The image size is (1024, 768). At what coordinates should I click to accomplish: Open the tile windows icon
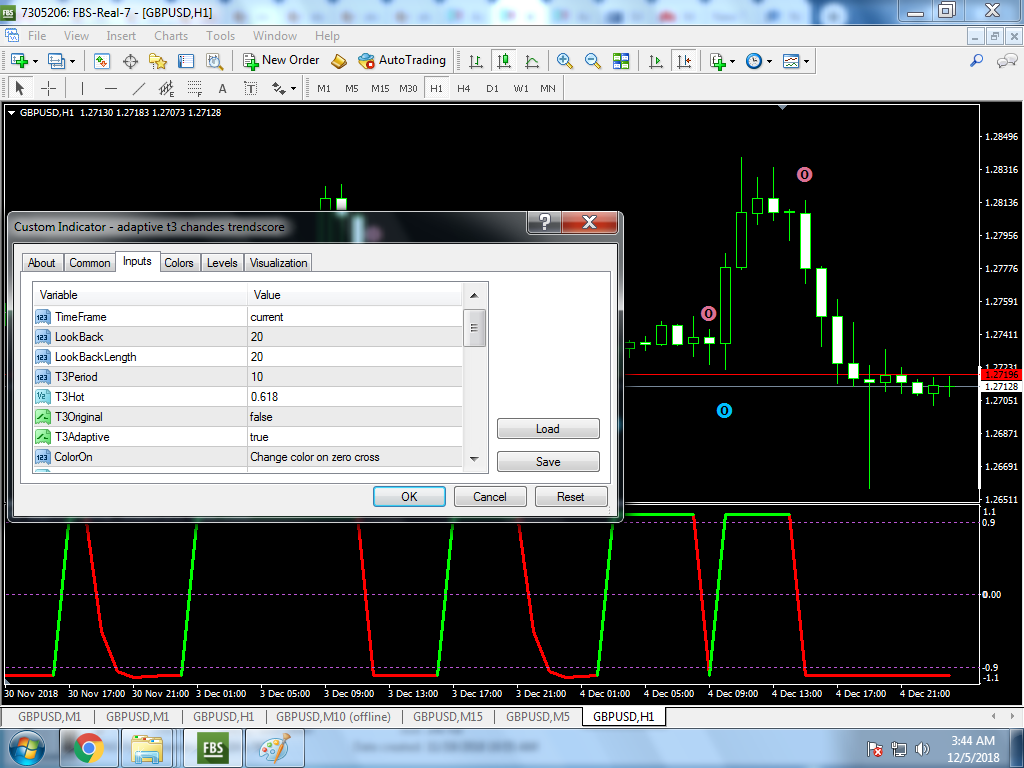coord(621,61)
